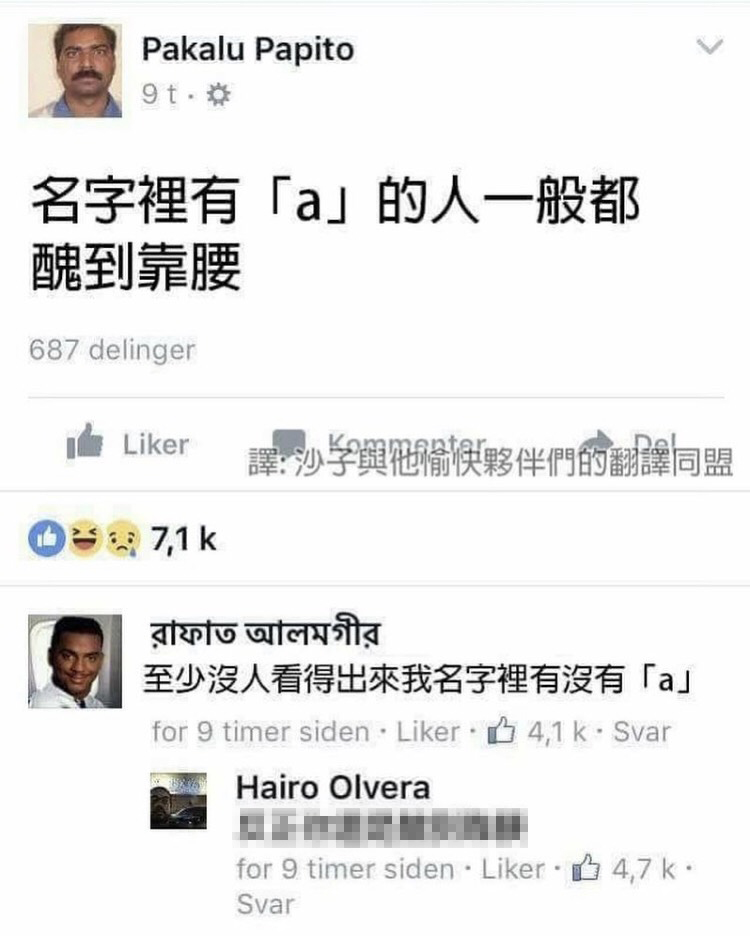Open the Pakalu Papito profile name
The image size is (750, 938).
(248, 49)
